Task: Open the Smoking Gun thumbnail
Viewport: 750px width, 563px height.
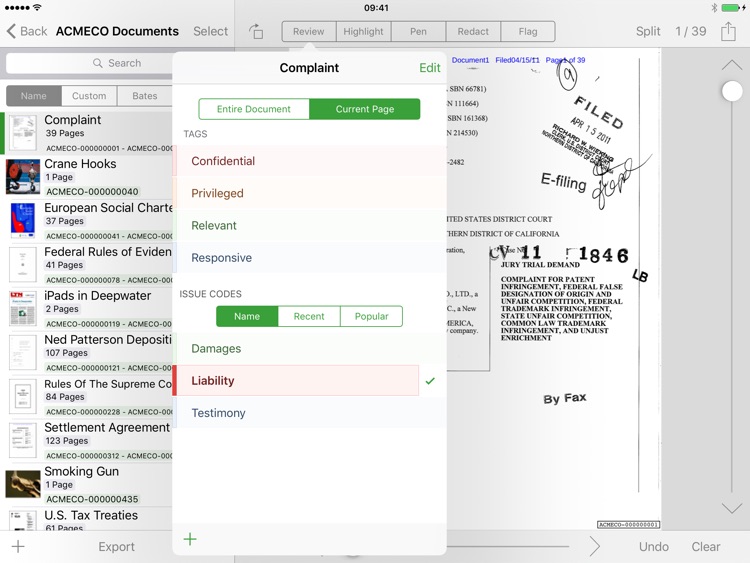Action: (x=22, y=484)
